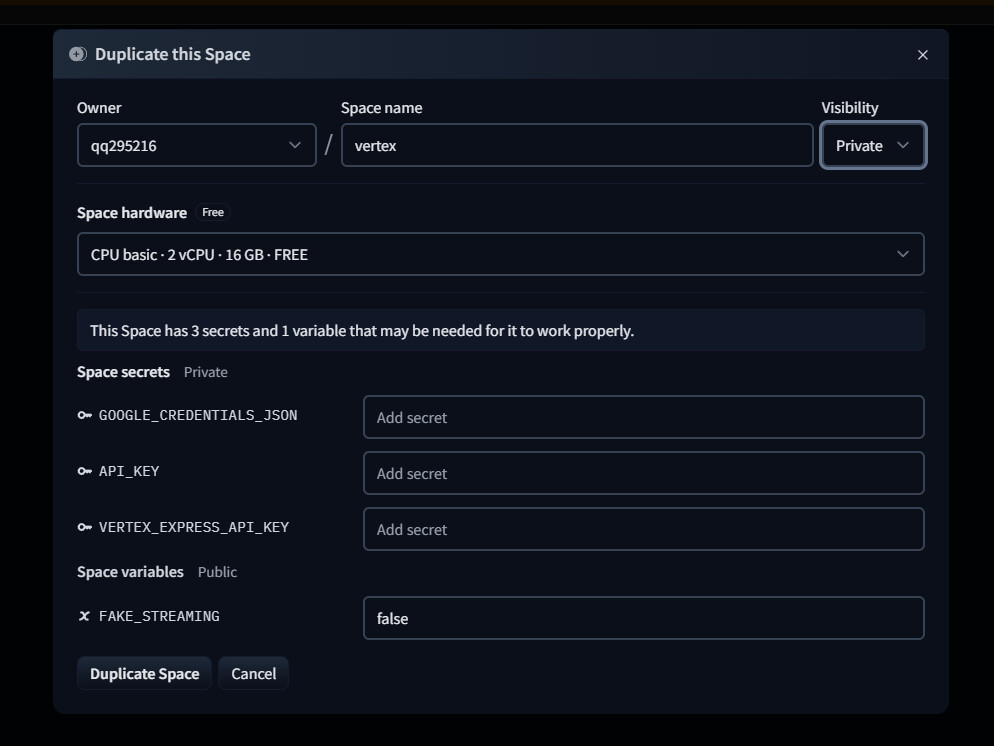Screen dimensions: 994x746
Task: Close the Duplicate this Space dialog
Action: tap(922, 55)
